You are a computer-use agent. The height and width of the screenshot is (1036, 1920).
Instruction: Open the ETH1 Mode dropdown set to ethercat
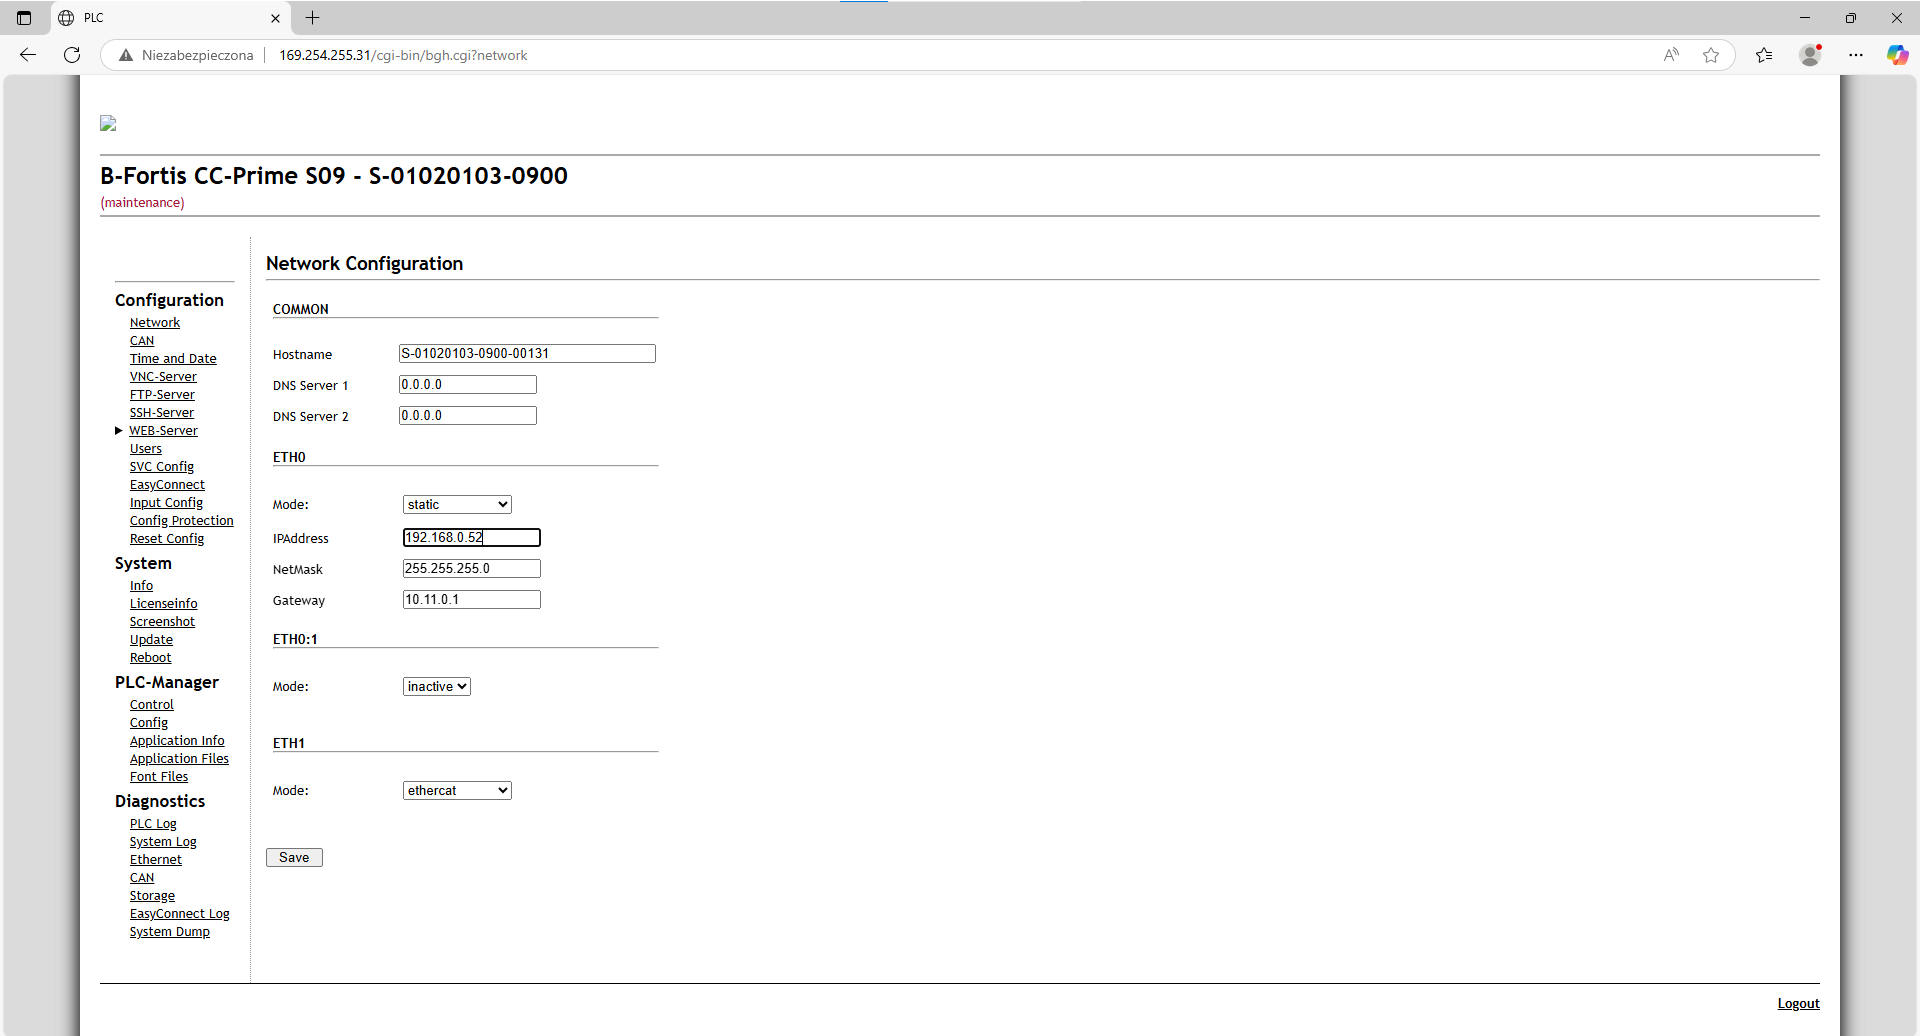point(457,791)
